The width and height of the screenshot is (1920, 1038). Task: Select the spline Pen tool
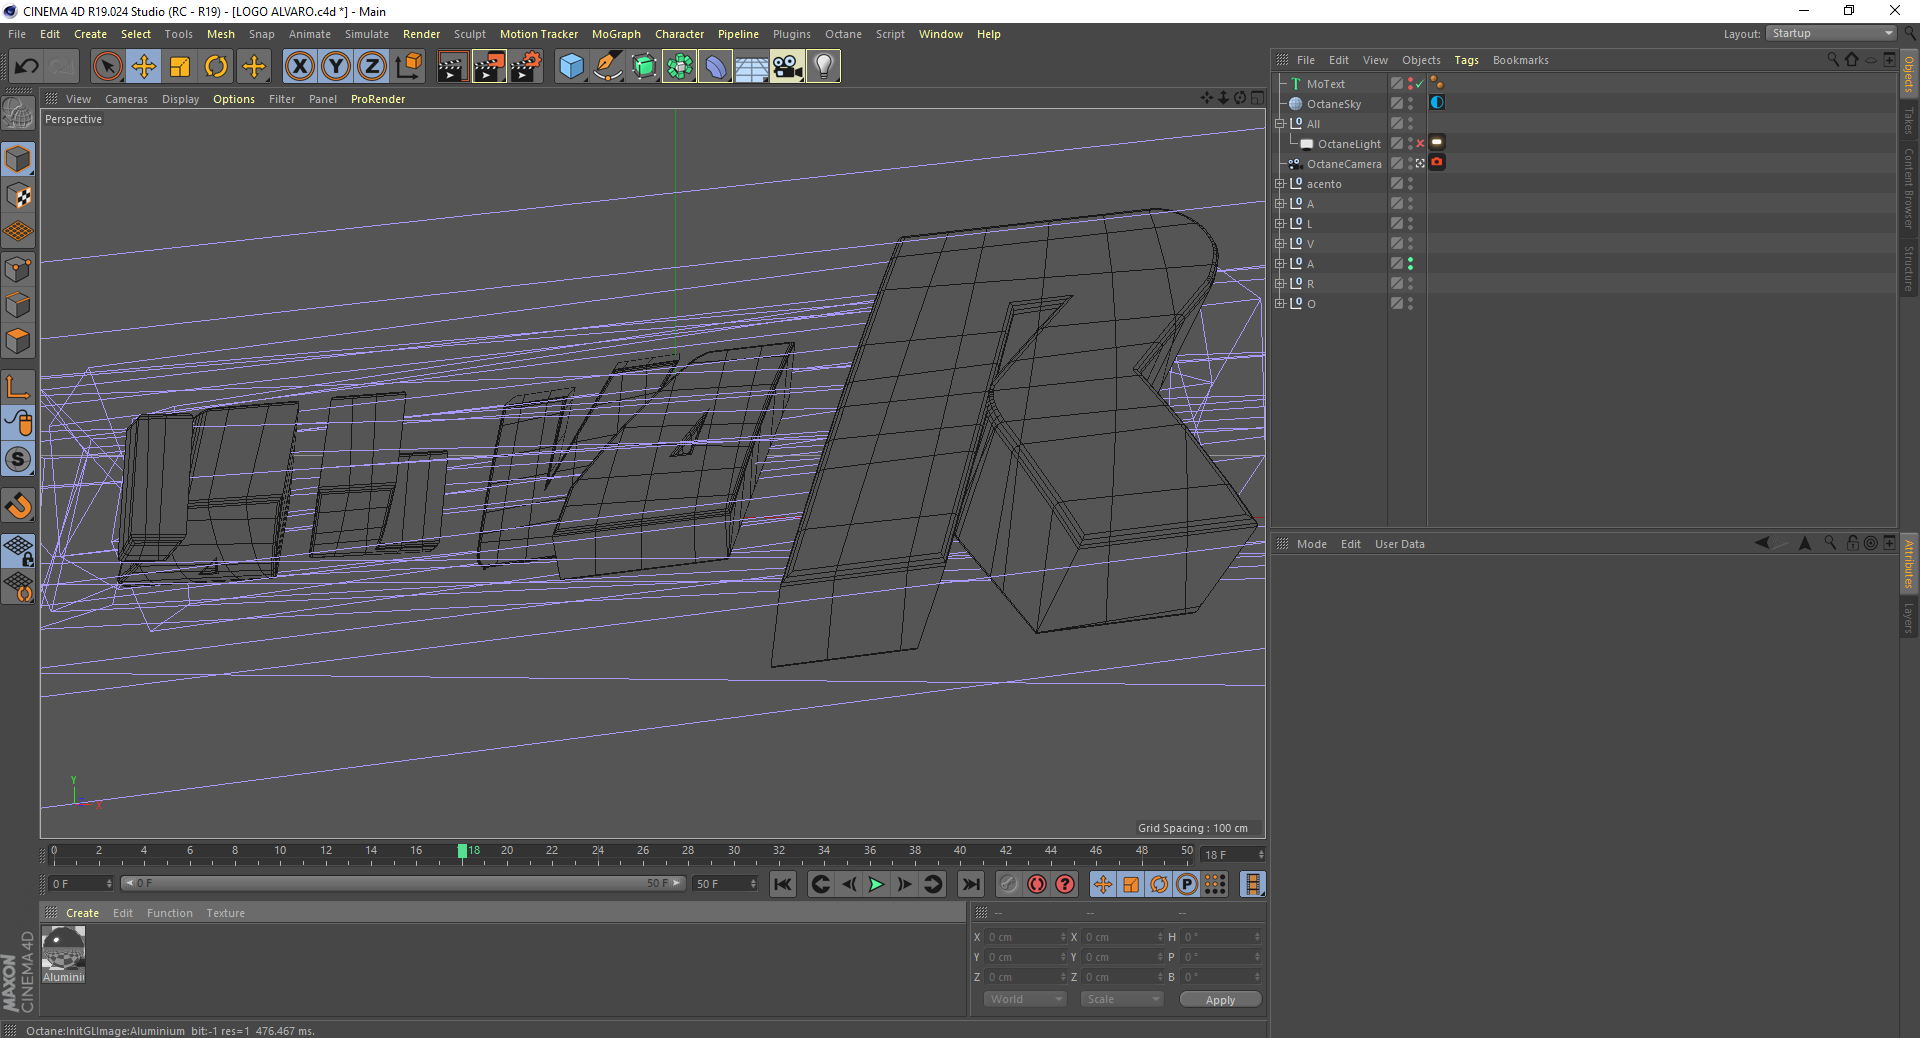[x=607, y=67]
